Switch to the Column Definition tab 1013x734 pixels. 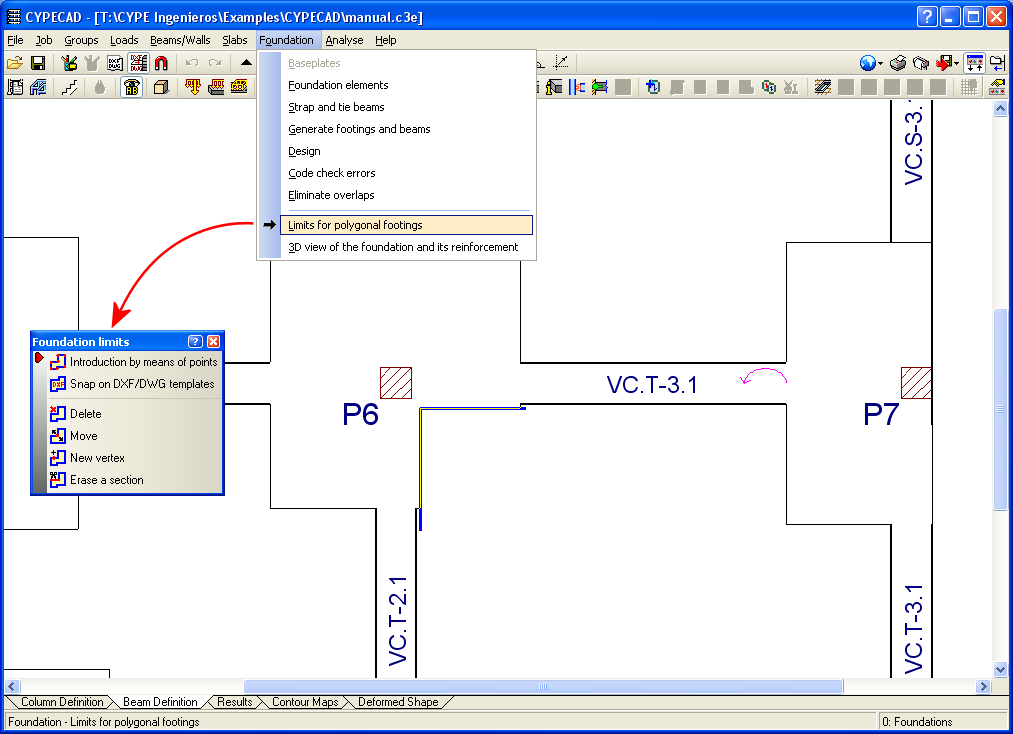tap(62, 702)
